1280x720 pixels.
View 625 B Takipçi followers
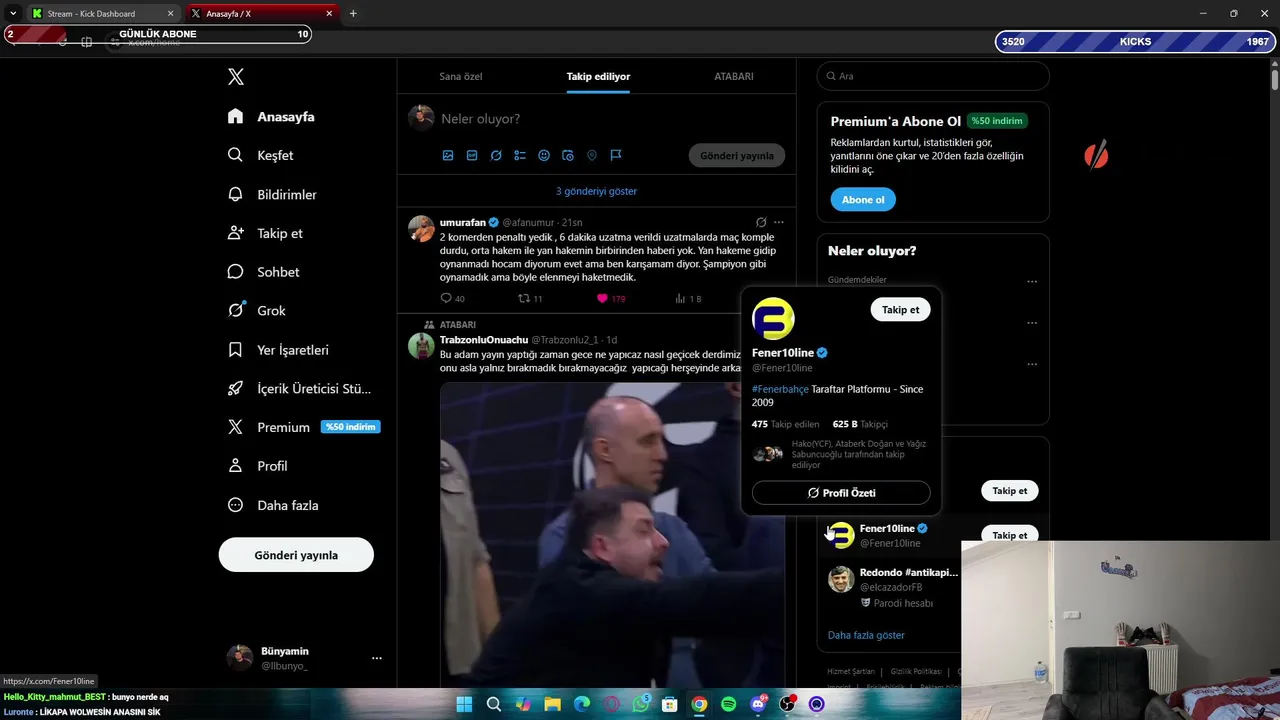click(x=860, y=424)
